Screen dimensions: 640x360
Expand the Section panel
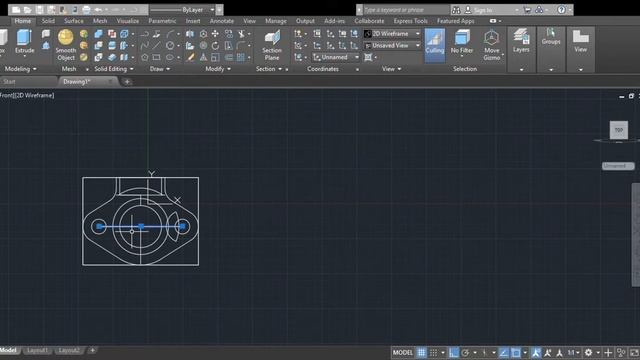(269, 69)
